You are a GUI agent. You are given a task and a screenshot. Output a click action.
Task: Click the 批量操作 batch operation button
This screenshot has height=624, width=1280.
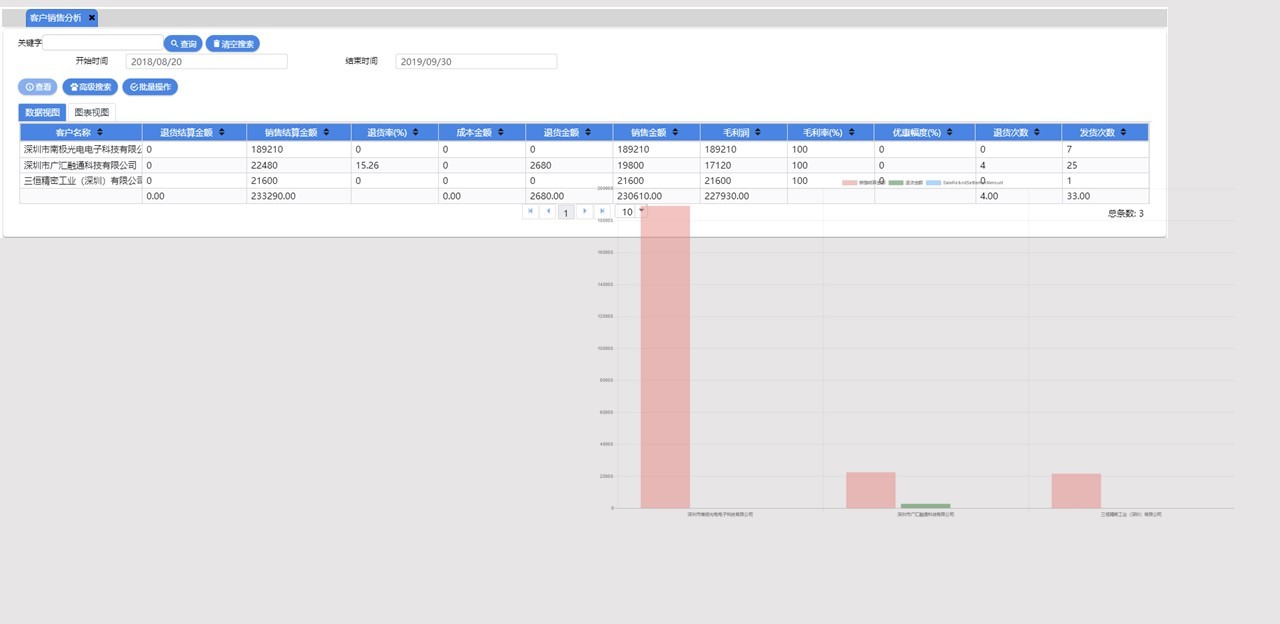click(x=150, y=87)
